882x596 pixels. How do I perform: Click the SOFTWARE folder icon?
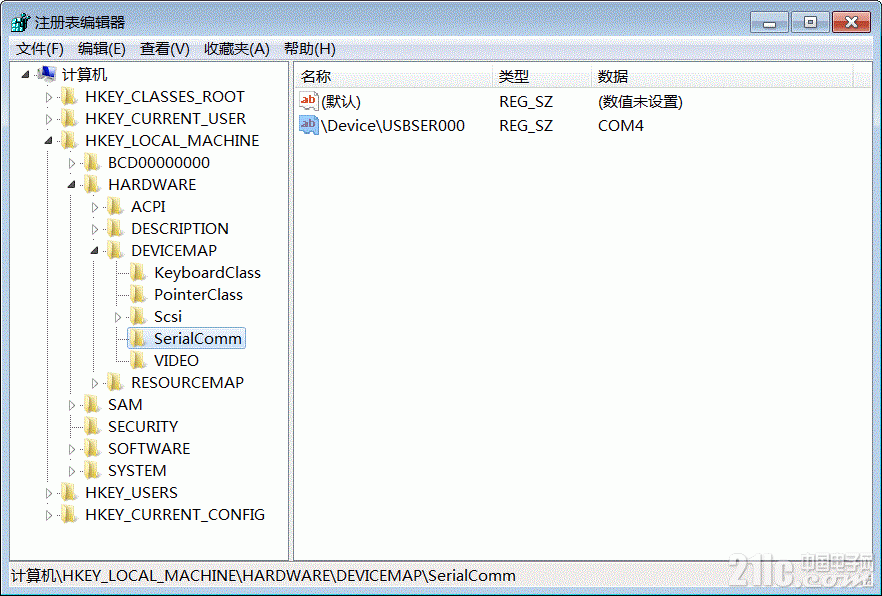pos(92,448)
